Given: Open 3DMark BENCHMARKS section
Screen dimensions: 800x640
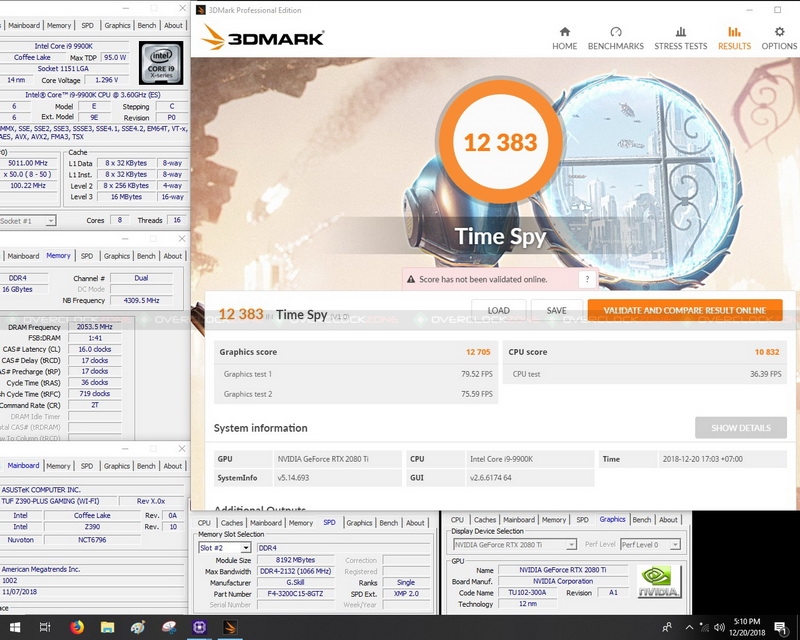Looking at the screenshot, I should coord(615,39).
